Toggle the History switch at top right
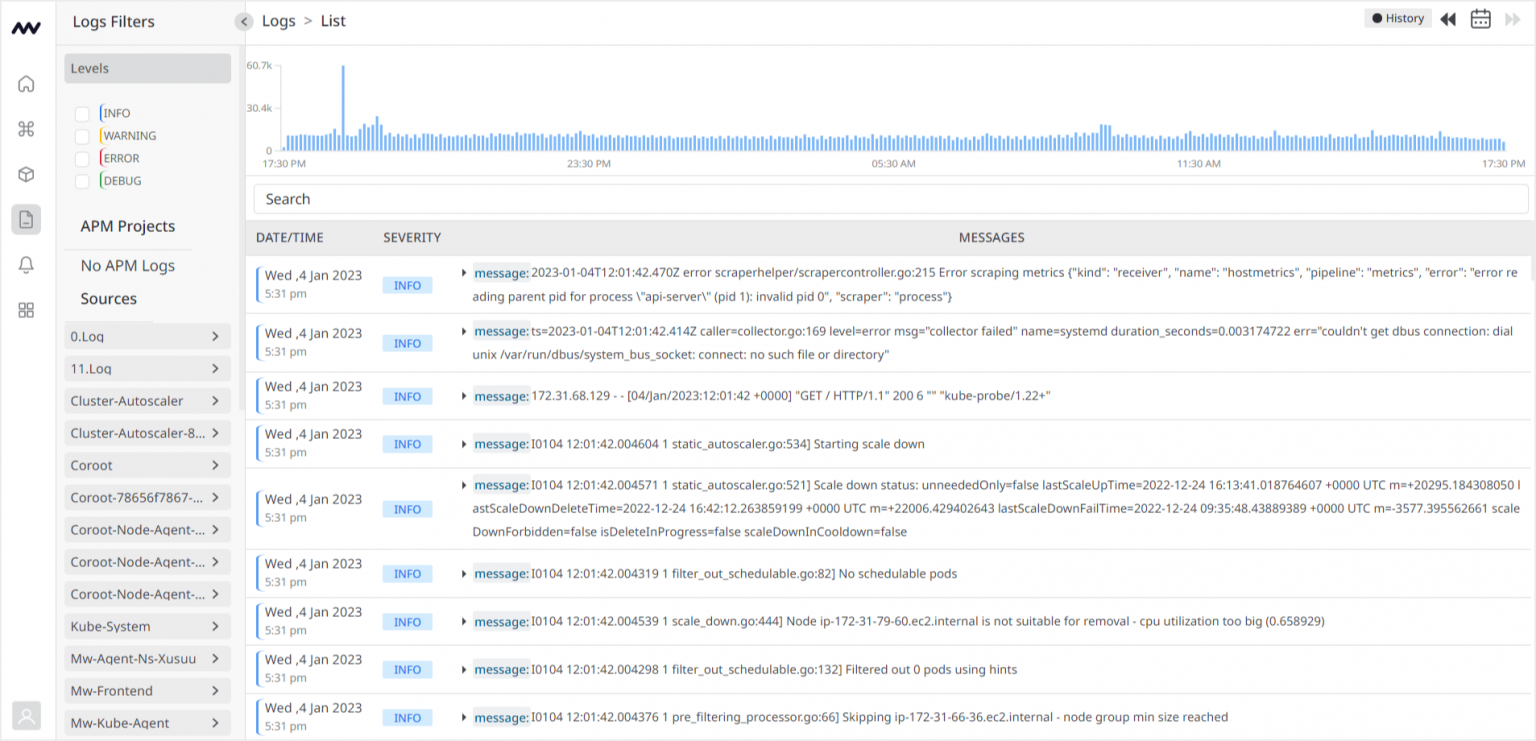Image resolution: width=1536 pixels, height=741 pixels. [x=1397, y=17]
